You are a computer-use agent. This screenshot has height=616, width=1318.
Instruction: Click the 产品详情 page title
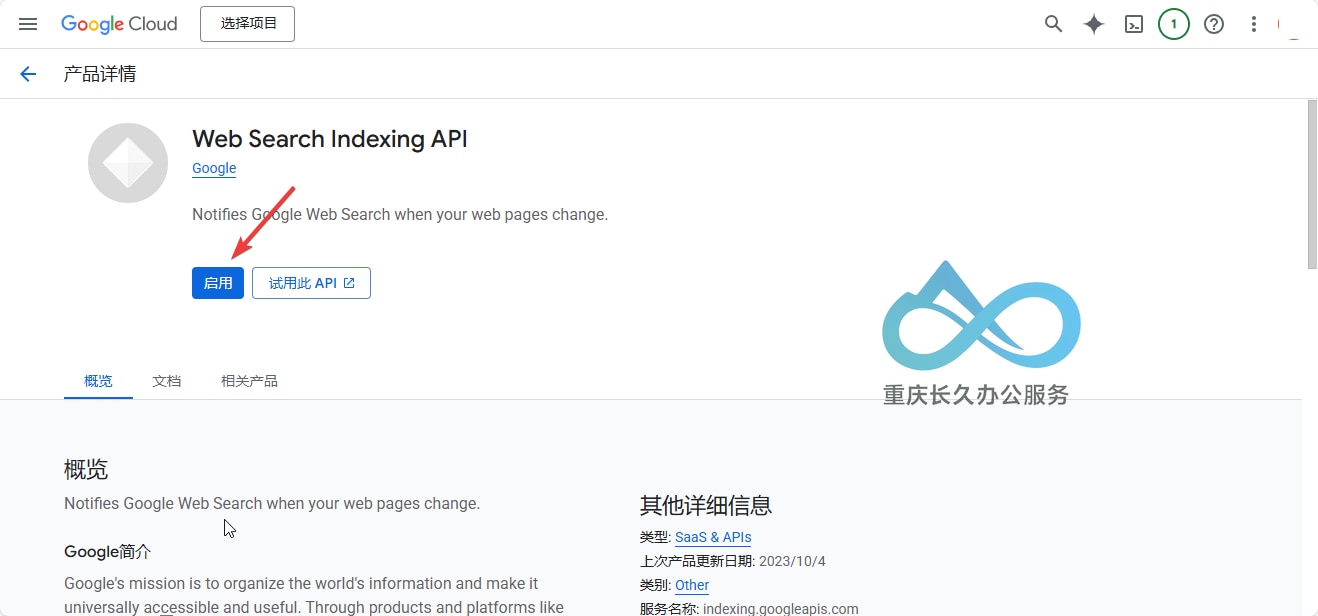[100, 74]
